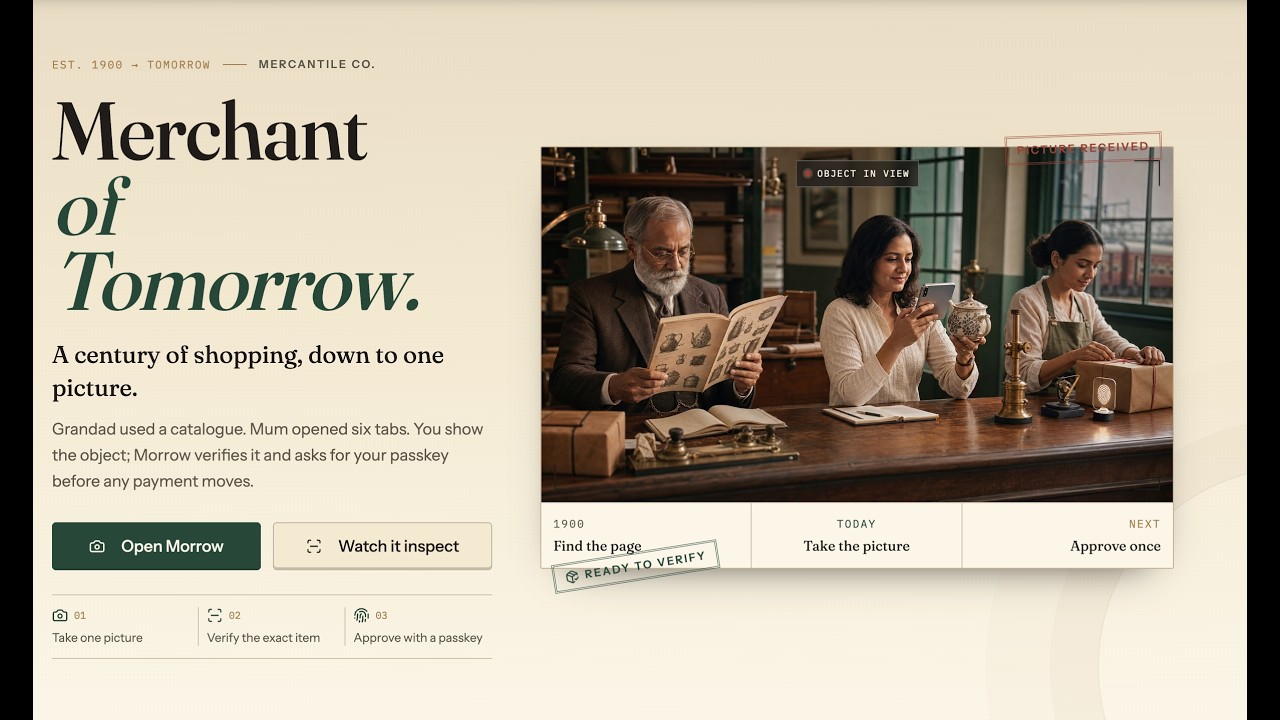Click the "Approve with a passkey" step label
This screenshot has height=720, width=1280.
pos(418,638)
